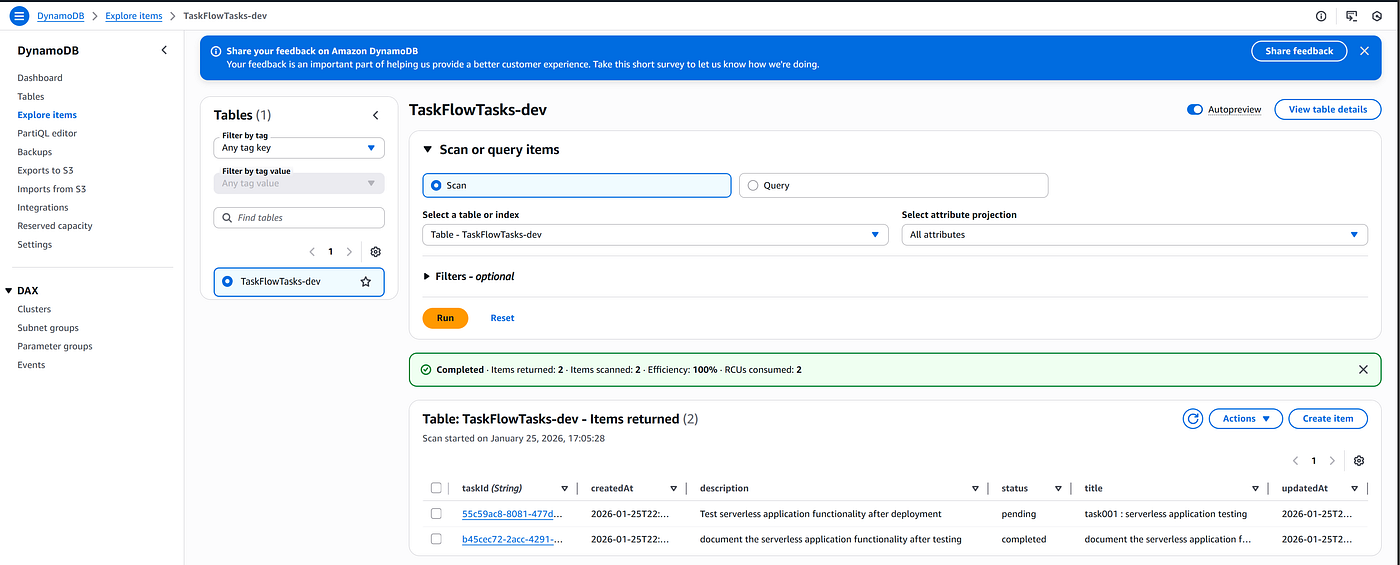Favorite TaskFlowTasks-dev with star icon

(366, 282)
